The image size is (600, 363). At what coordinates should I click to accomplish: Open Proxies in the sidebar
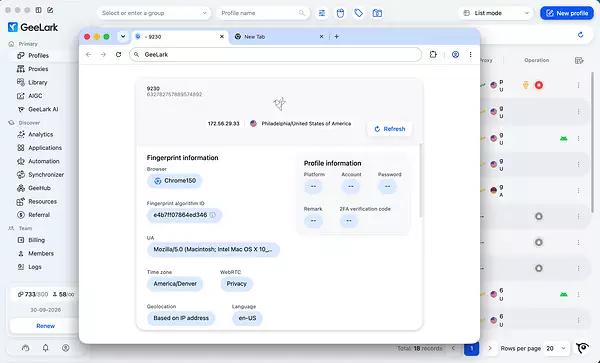click(x=38, y=69)
